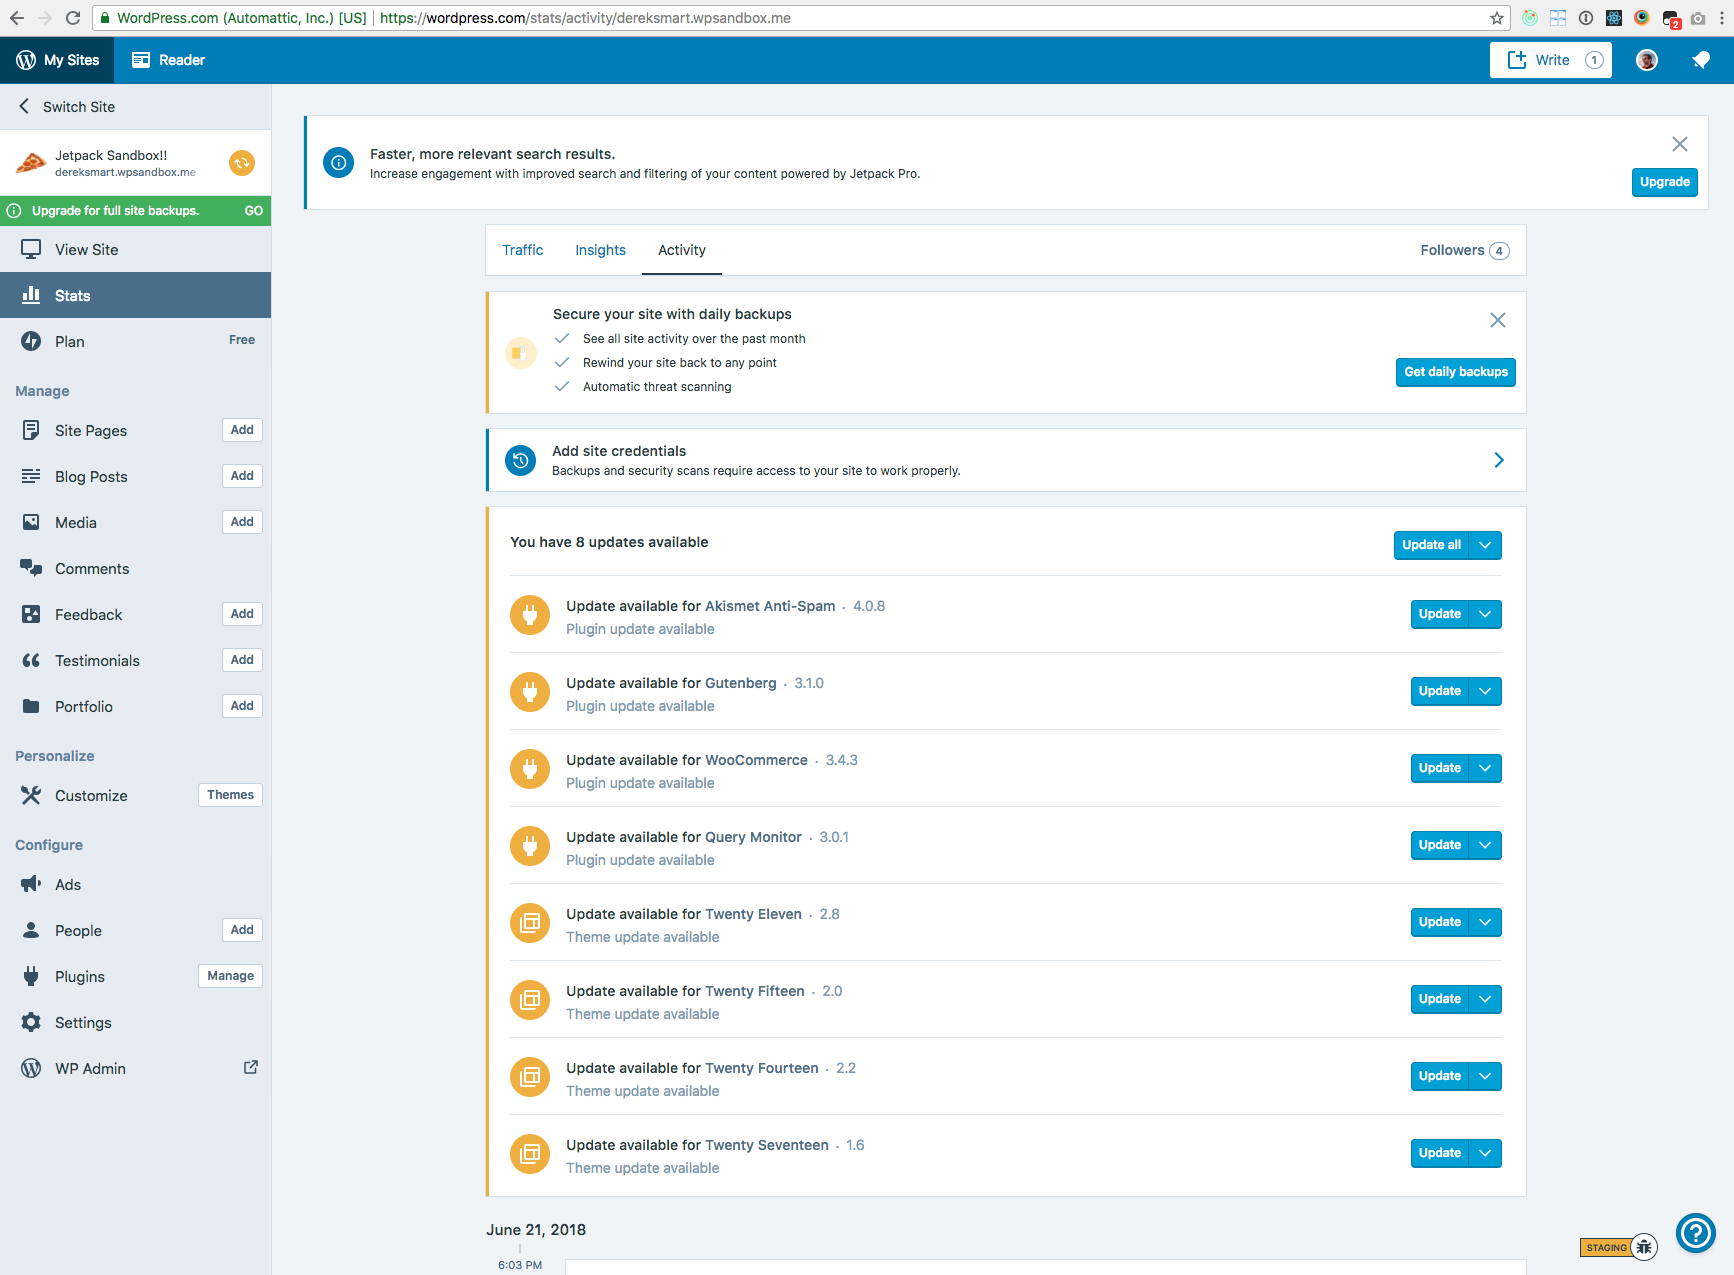Open Settings in the sidebar
1734x1275 pixels.
(135, 1023)
